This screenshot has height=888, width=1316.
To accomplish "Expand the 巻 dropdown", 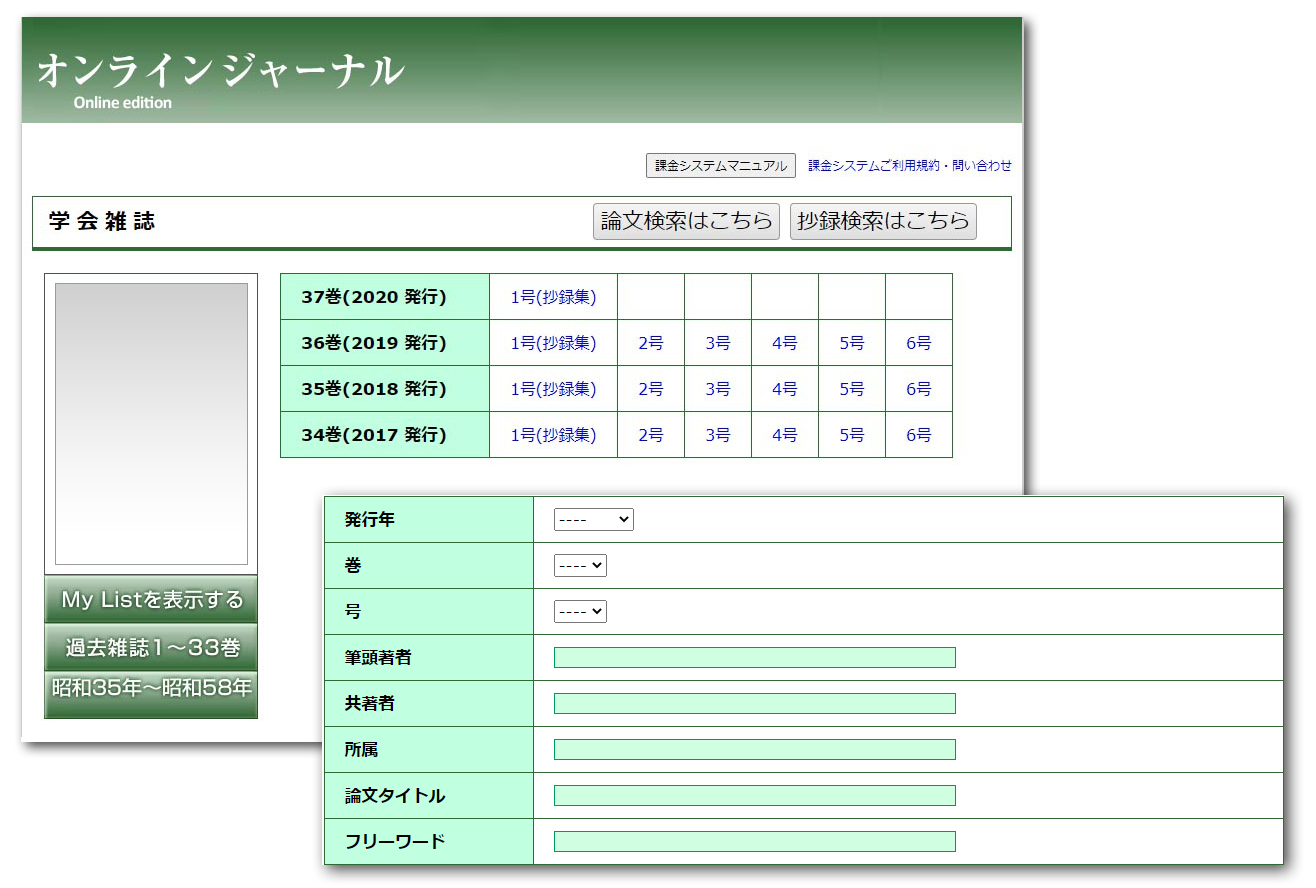I will (x=580, y=566).
